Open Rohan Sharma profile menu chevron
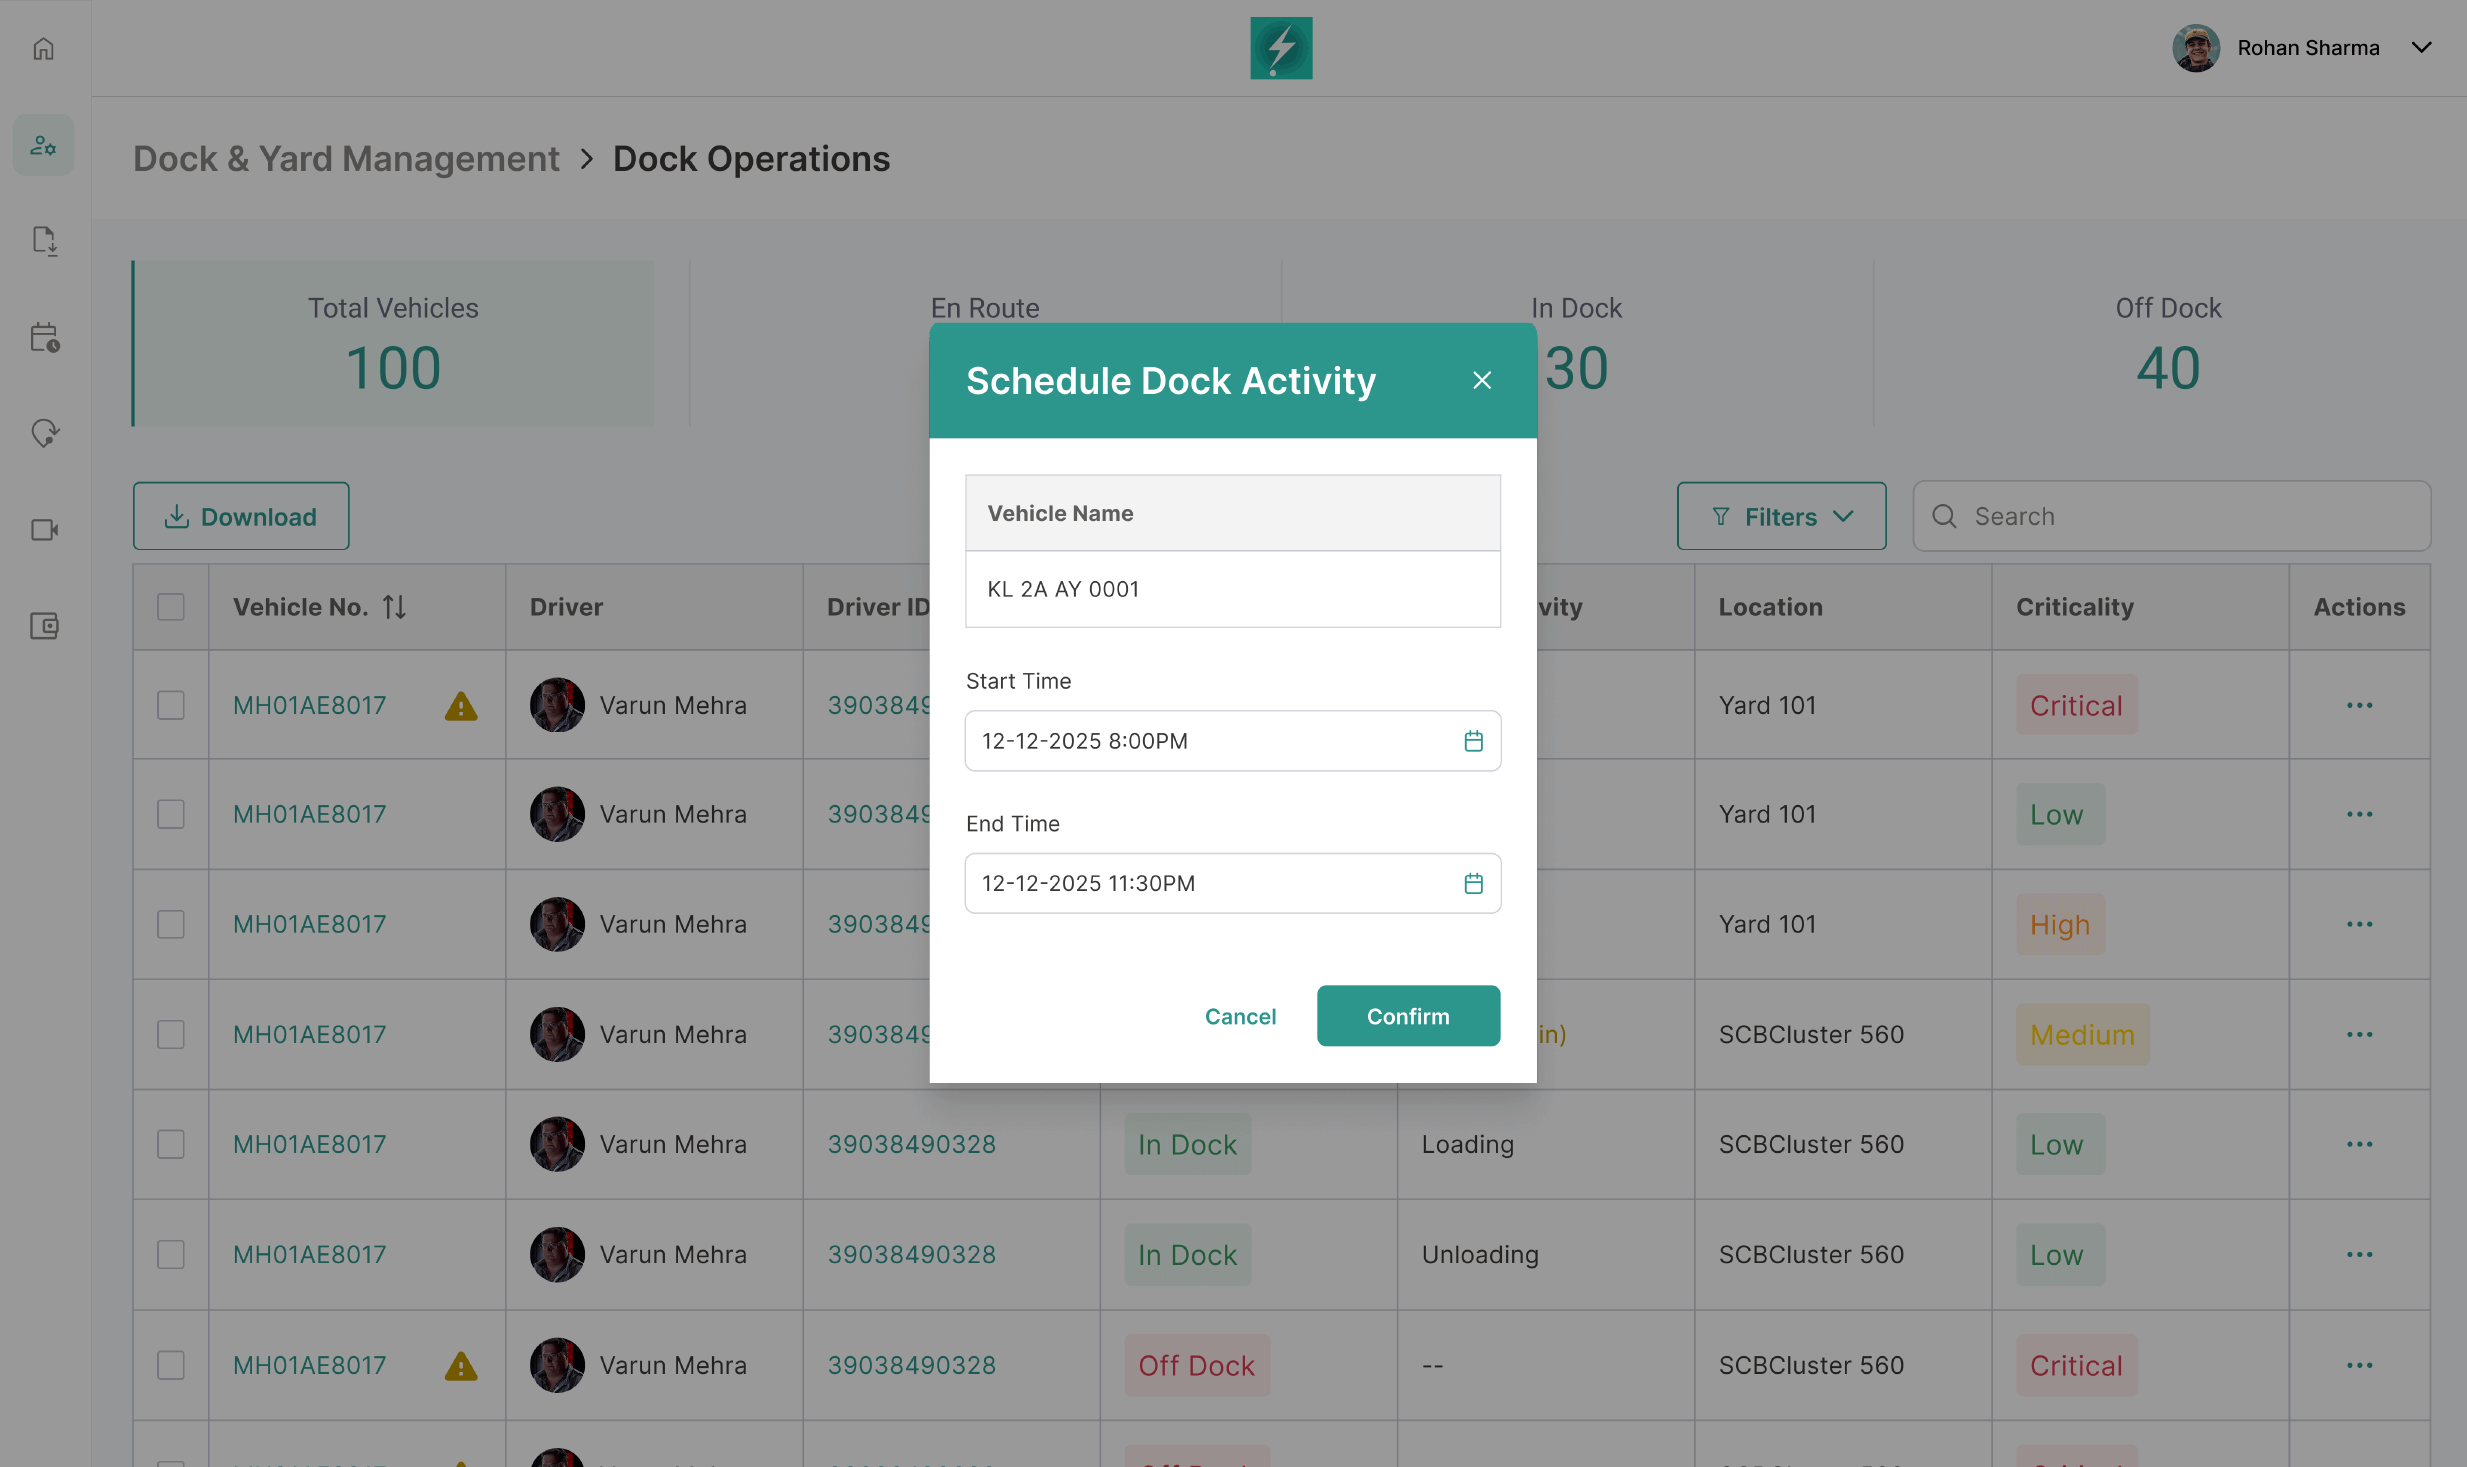Screen dimensions: 2467x1467 pyautogui.click(x=2421, y=47)
